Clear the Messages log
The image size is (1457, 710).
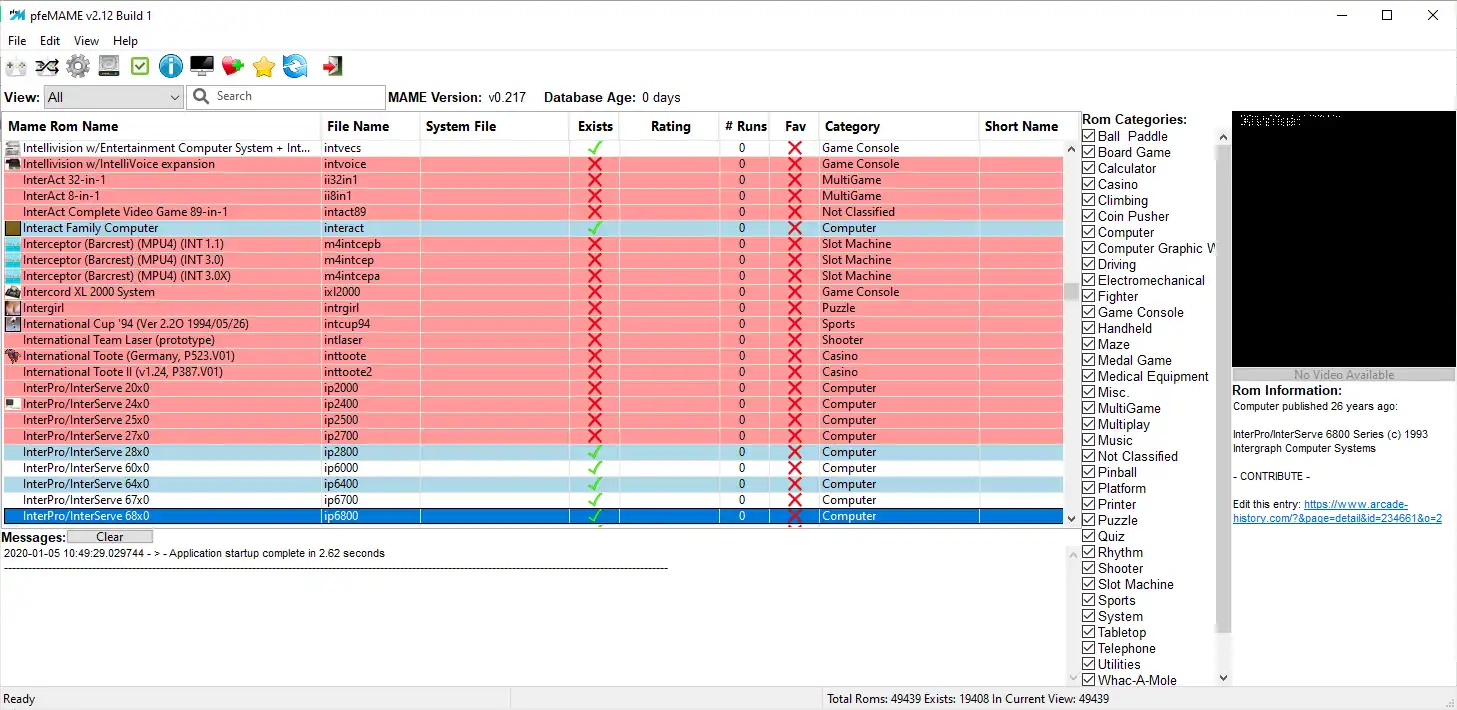coord(110,537)
